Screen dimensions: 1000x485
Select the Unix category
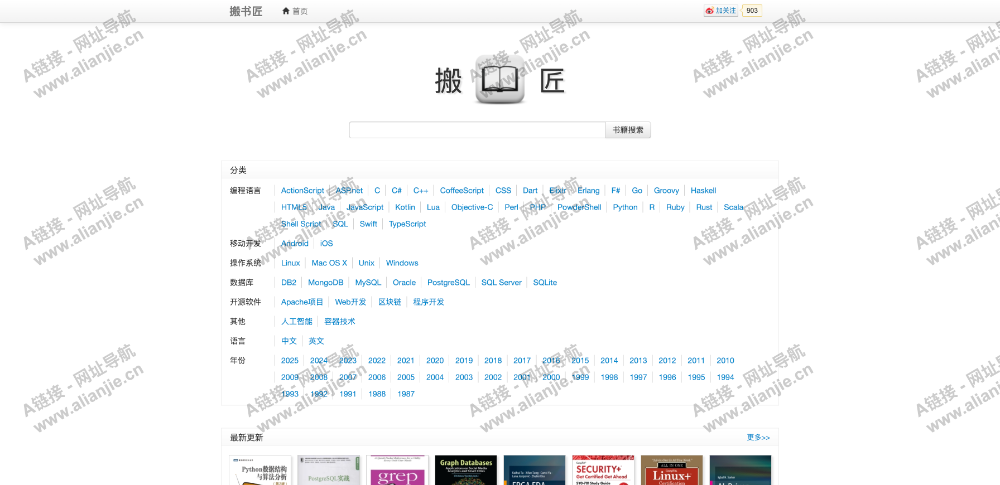coord(366,263)
